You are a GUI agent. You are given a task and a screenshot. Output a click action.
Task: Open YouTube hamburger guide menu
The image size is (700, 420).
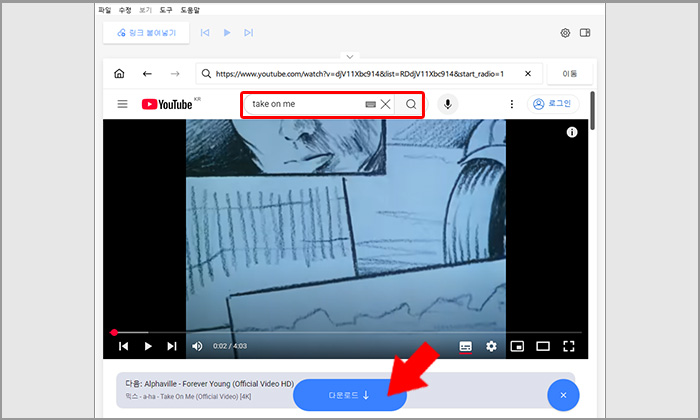(x=122, y=104)
